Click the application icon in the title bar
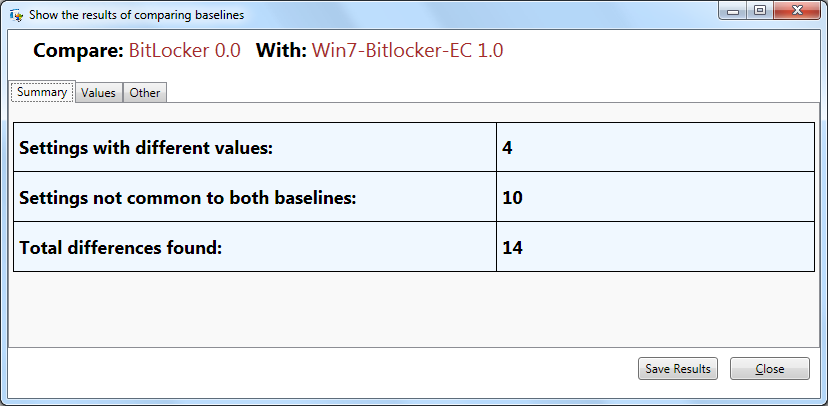This screenshot has height=406, width=828. click(x=16, y=15)
